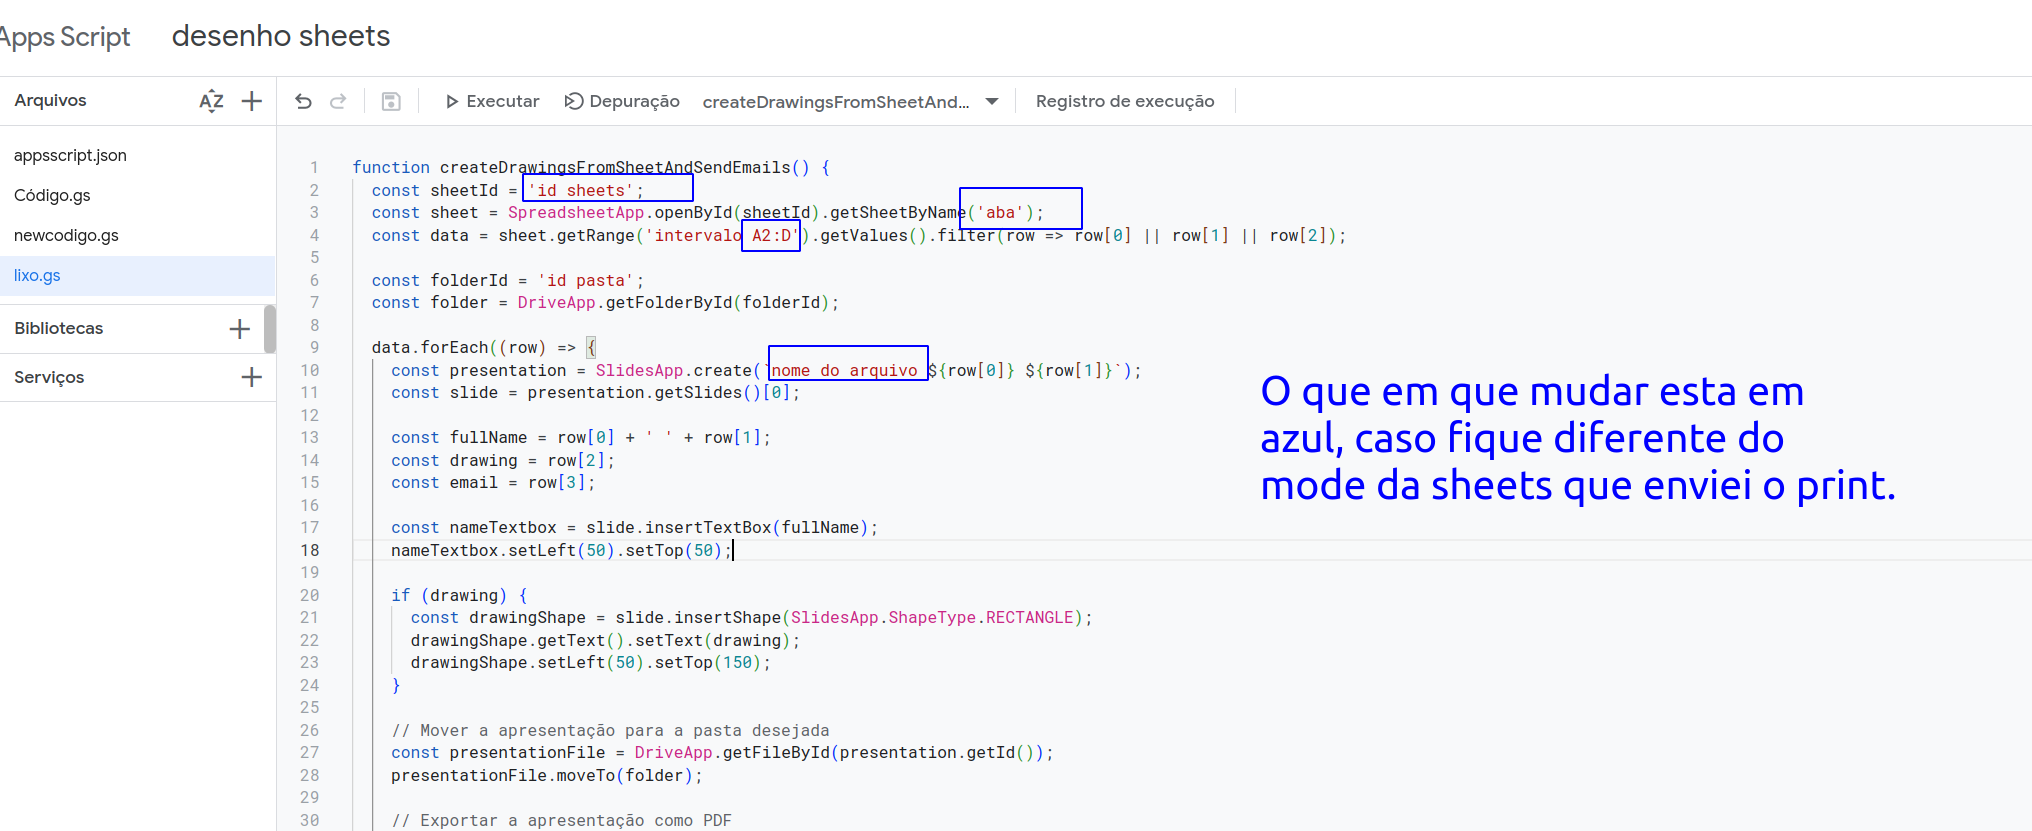Open Registro de execução log

(1125, 101)
